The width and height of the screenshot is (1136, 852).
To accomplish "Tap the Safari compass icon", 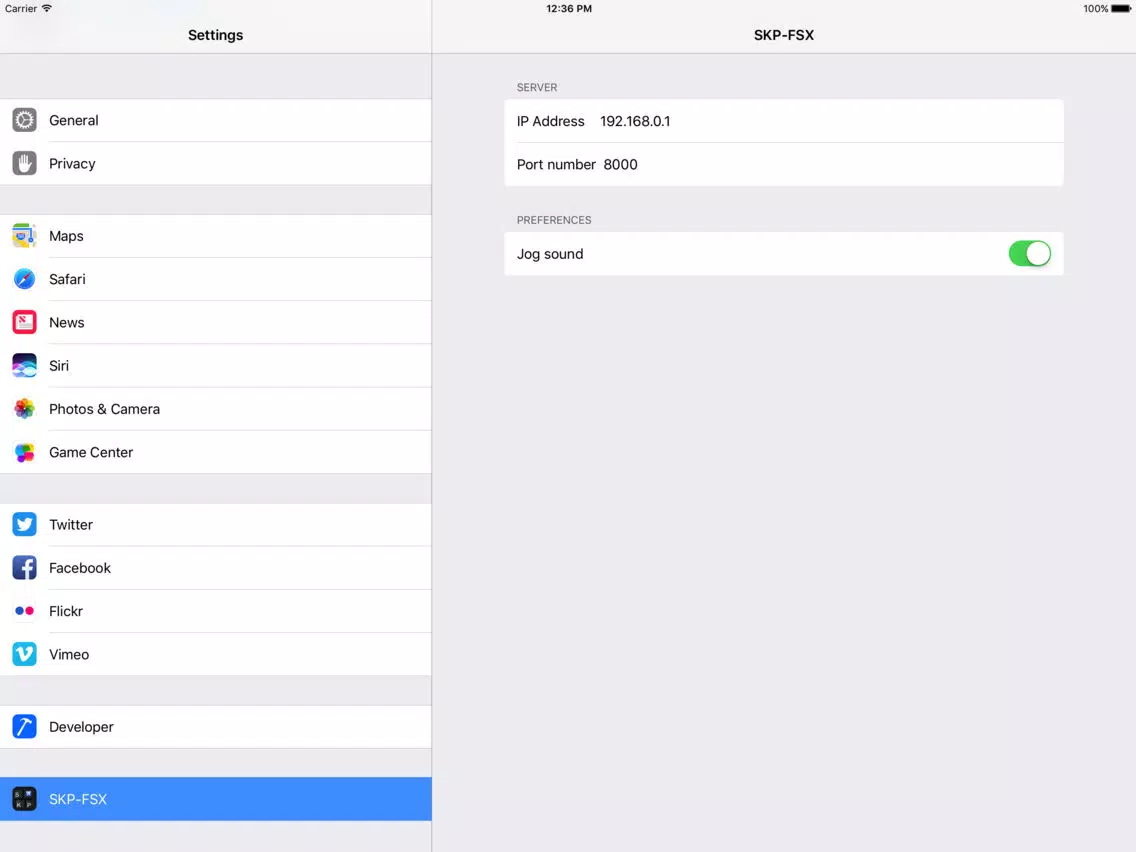I will pyautogui.click(x=25, y=279).
